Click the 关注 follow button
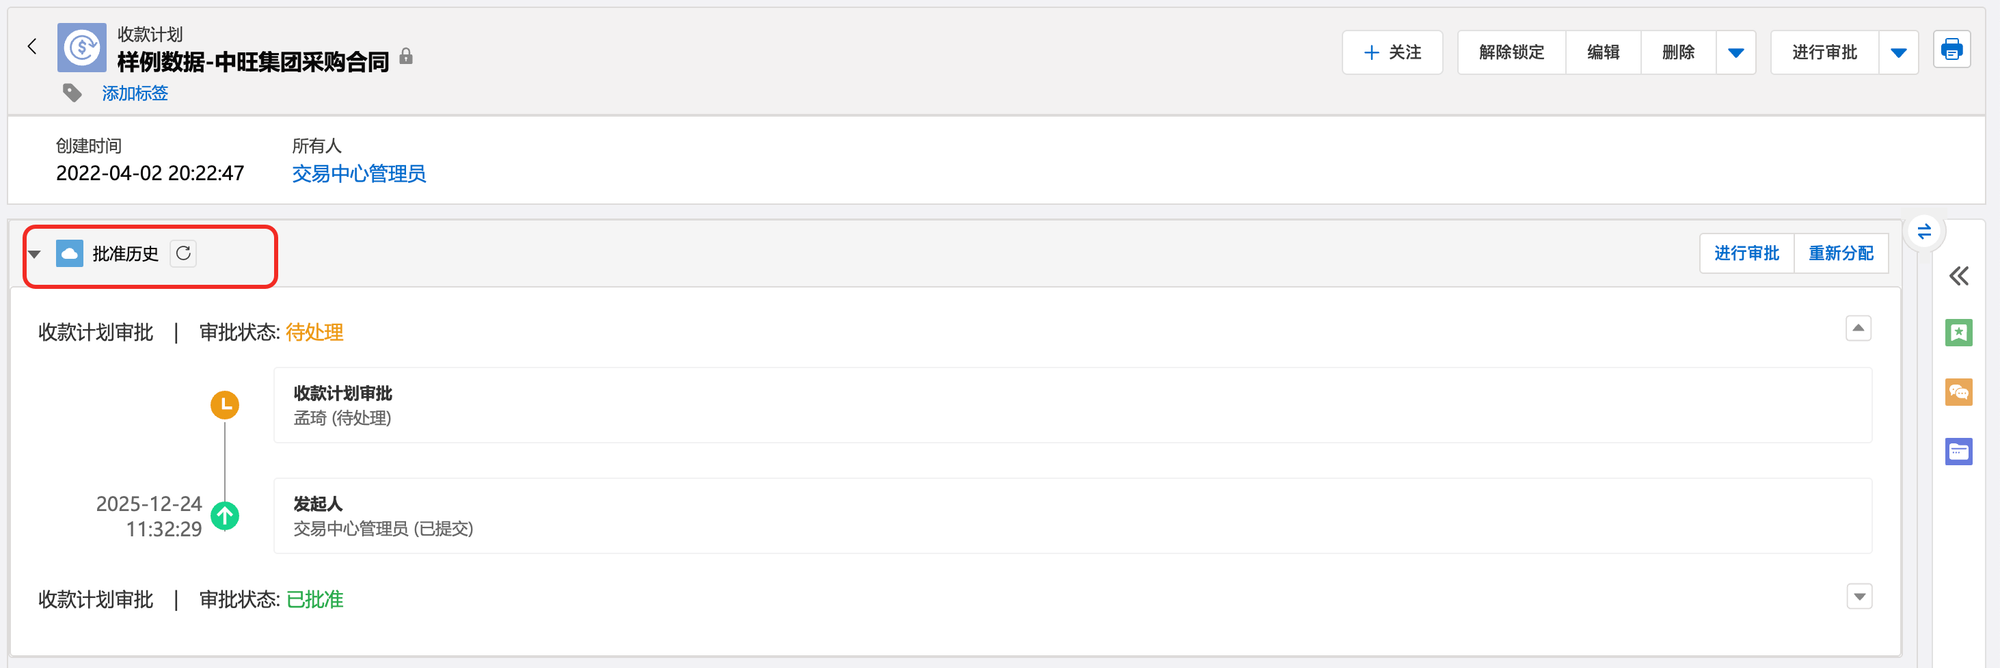2000x668 pixels. click(1392, 53)
